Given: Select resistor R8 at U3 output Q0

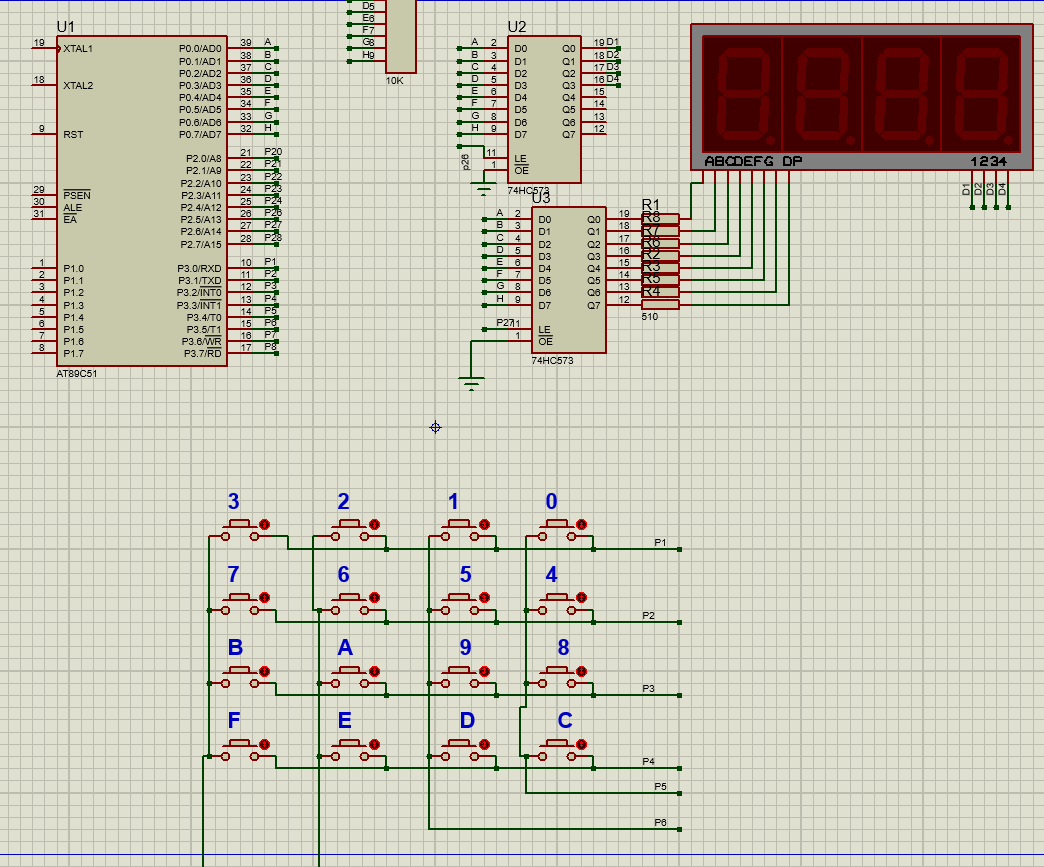Looking at the screenshot, I should click(x=660, y=219).
